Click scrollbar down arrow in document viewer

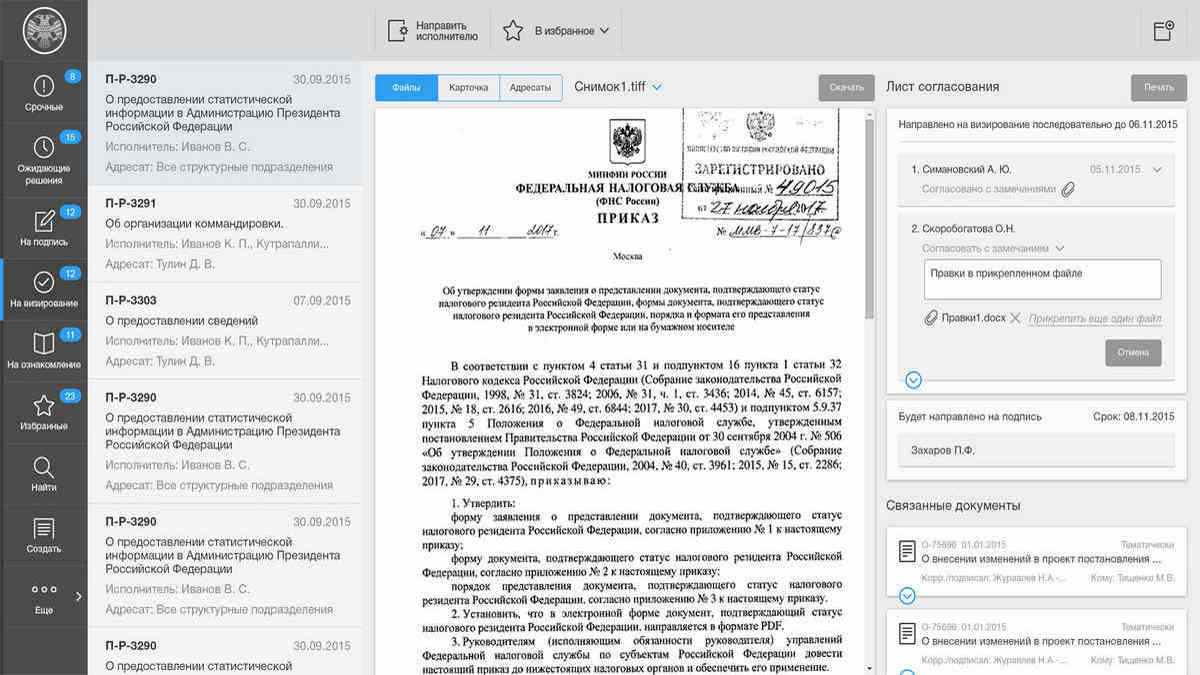tap(868, 667)
